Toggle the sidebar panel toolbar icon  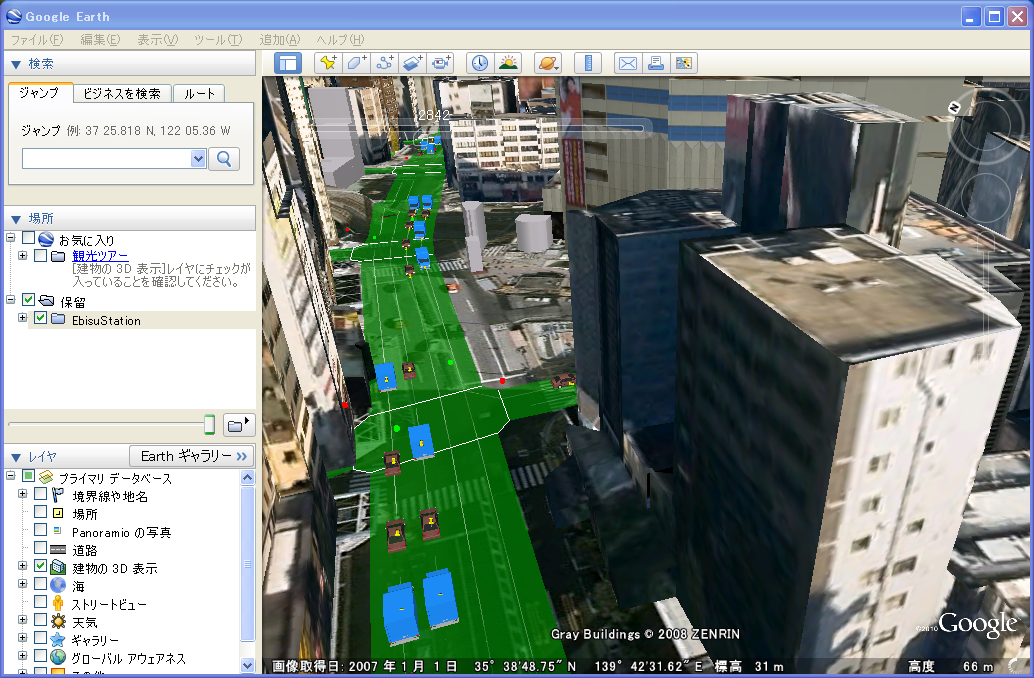coord(288,63)
